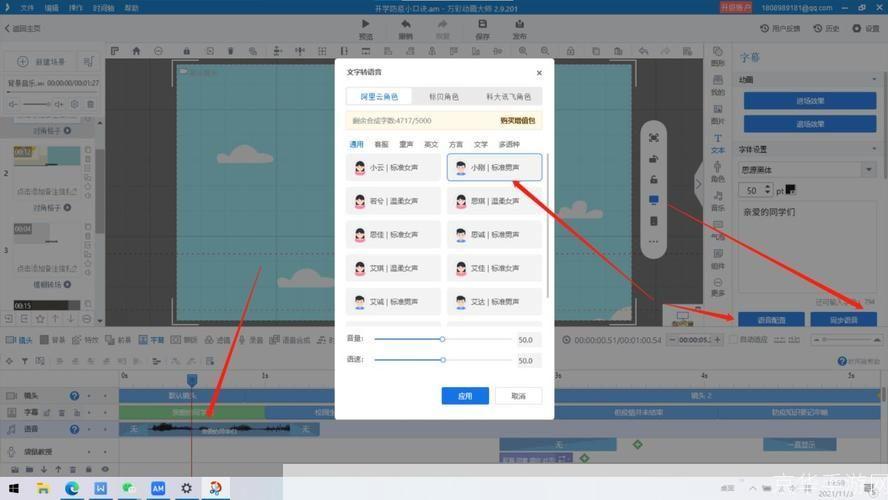Viewport: 888px width, 500px height.
Task: Return to home via 返回主页
Action: 23,28
